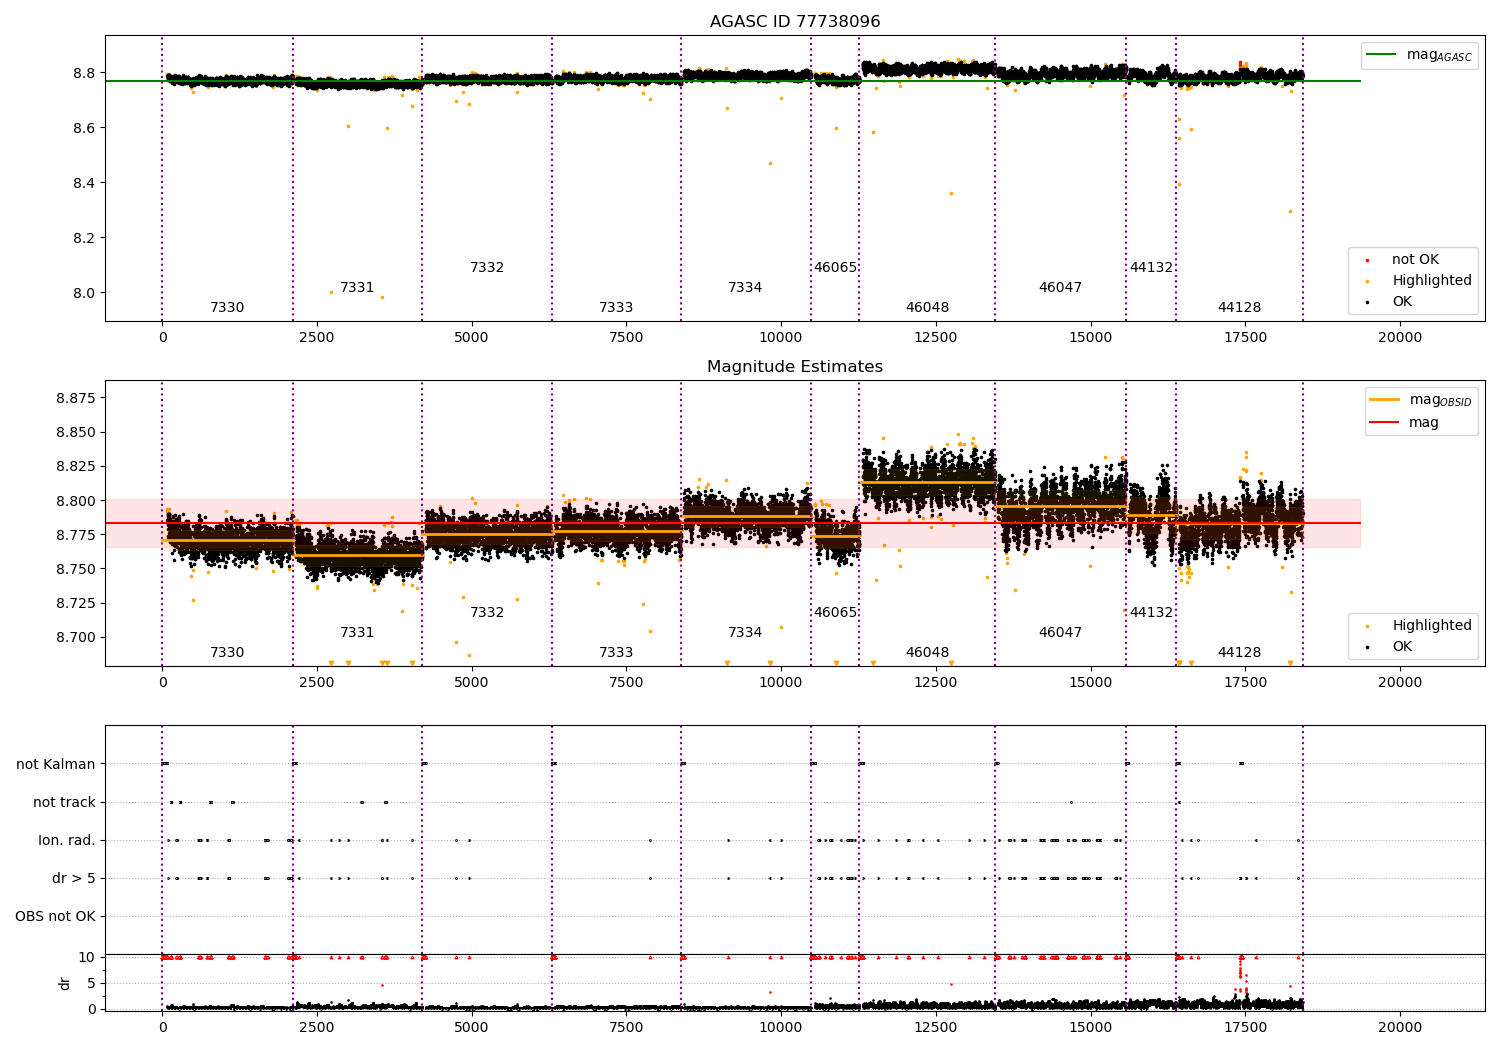This screenshot has width=1500, height=1050.
Task: Click the 'not track' axis label
Action: point(64,802)
